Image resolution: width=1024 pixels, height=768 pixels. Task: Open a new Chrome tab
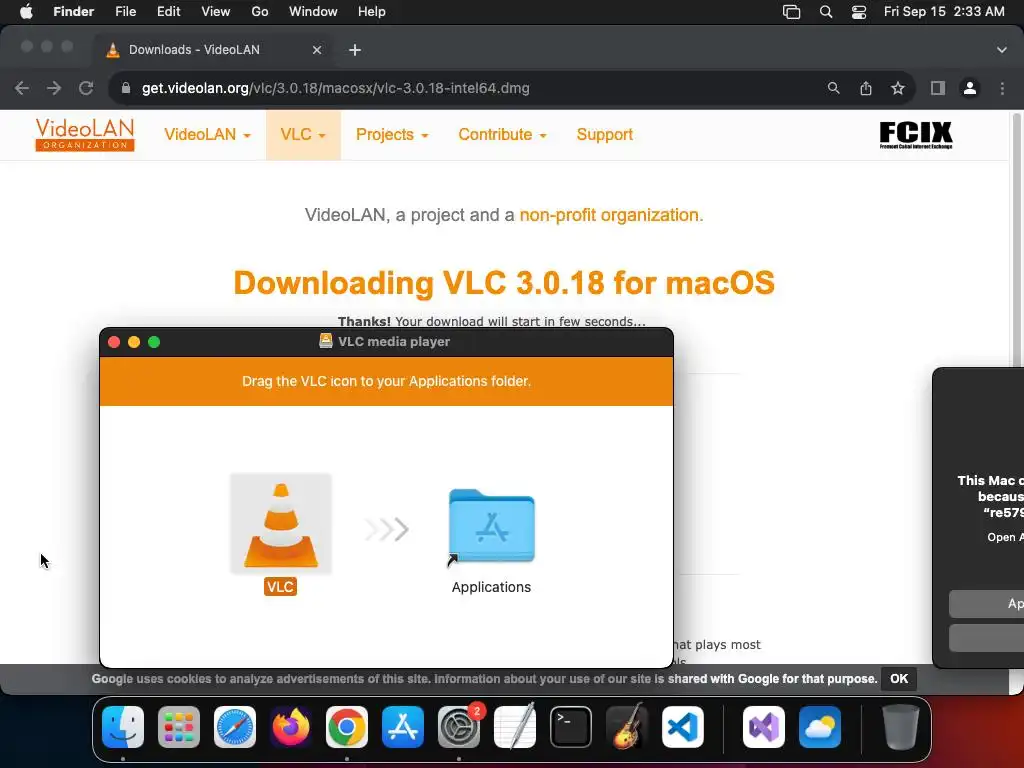click(x=355, y=50)
